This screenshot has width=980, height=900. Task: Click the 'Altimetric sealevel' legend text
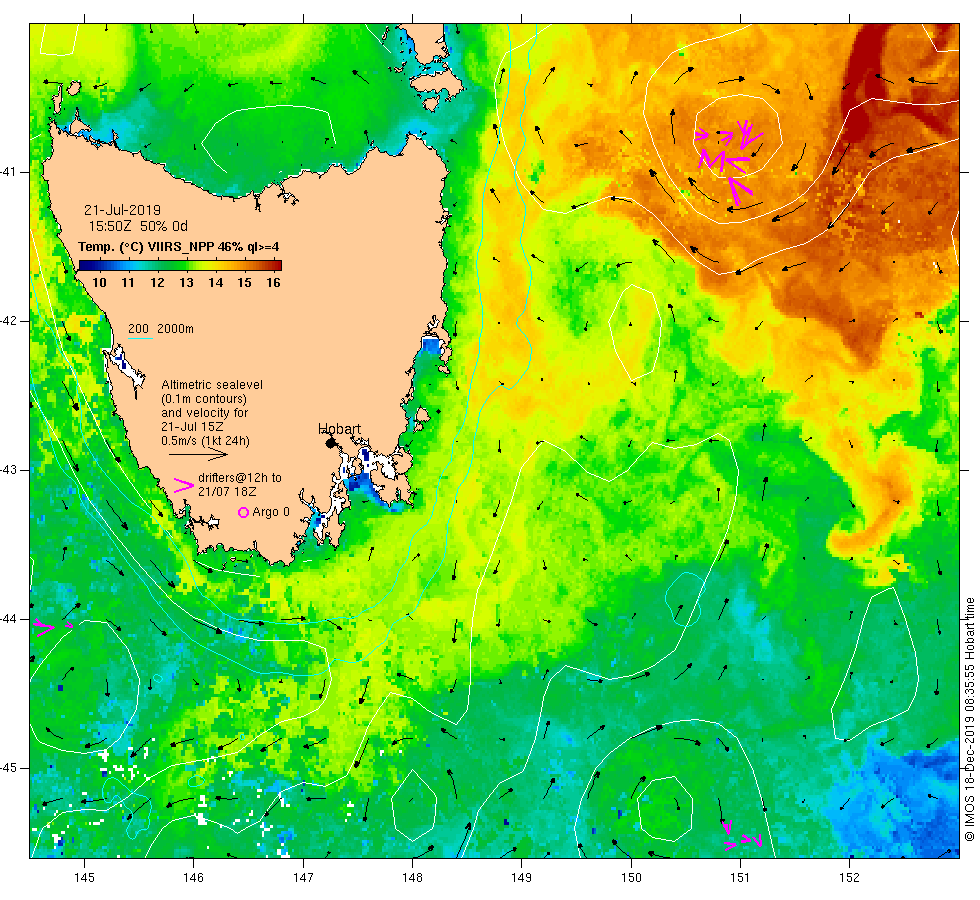pyautogui.click(x=212, y=385)
